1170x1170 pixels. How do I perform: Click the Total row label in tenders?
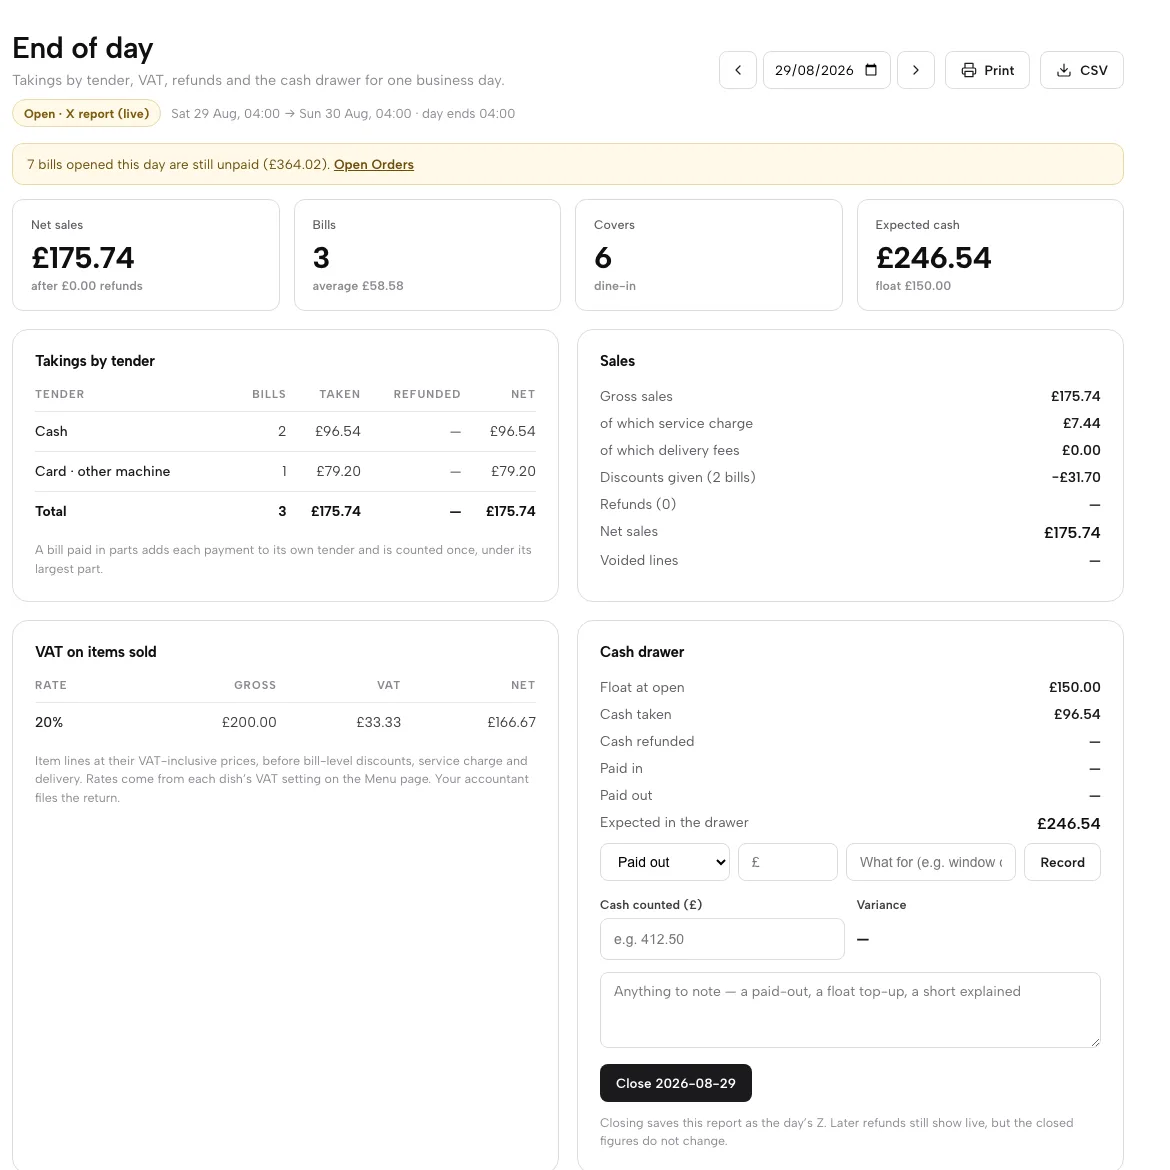tap(51, 512)
